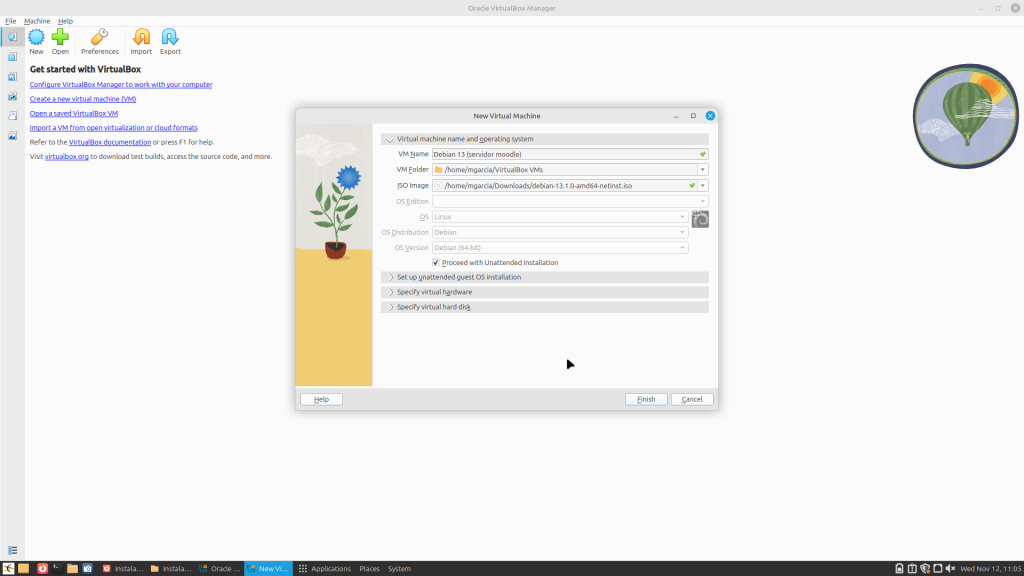Viewport: 1024px width, 576px height.
Task: Click the Finish button
Action: [646, 399]
